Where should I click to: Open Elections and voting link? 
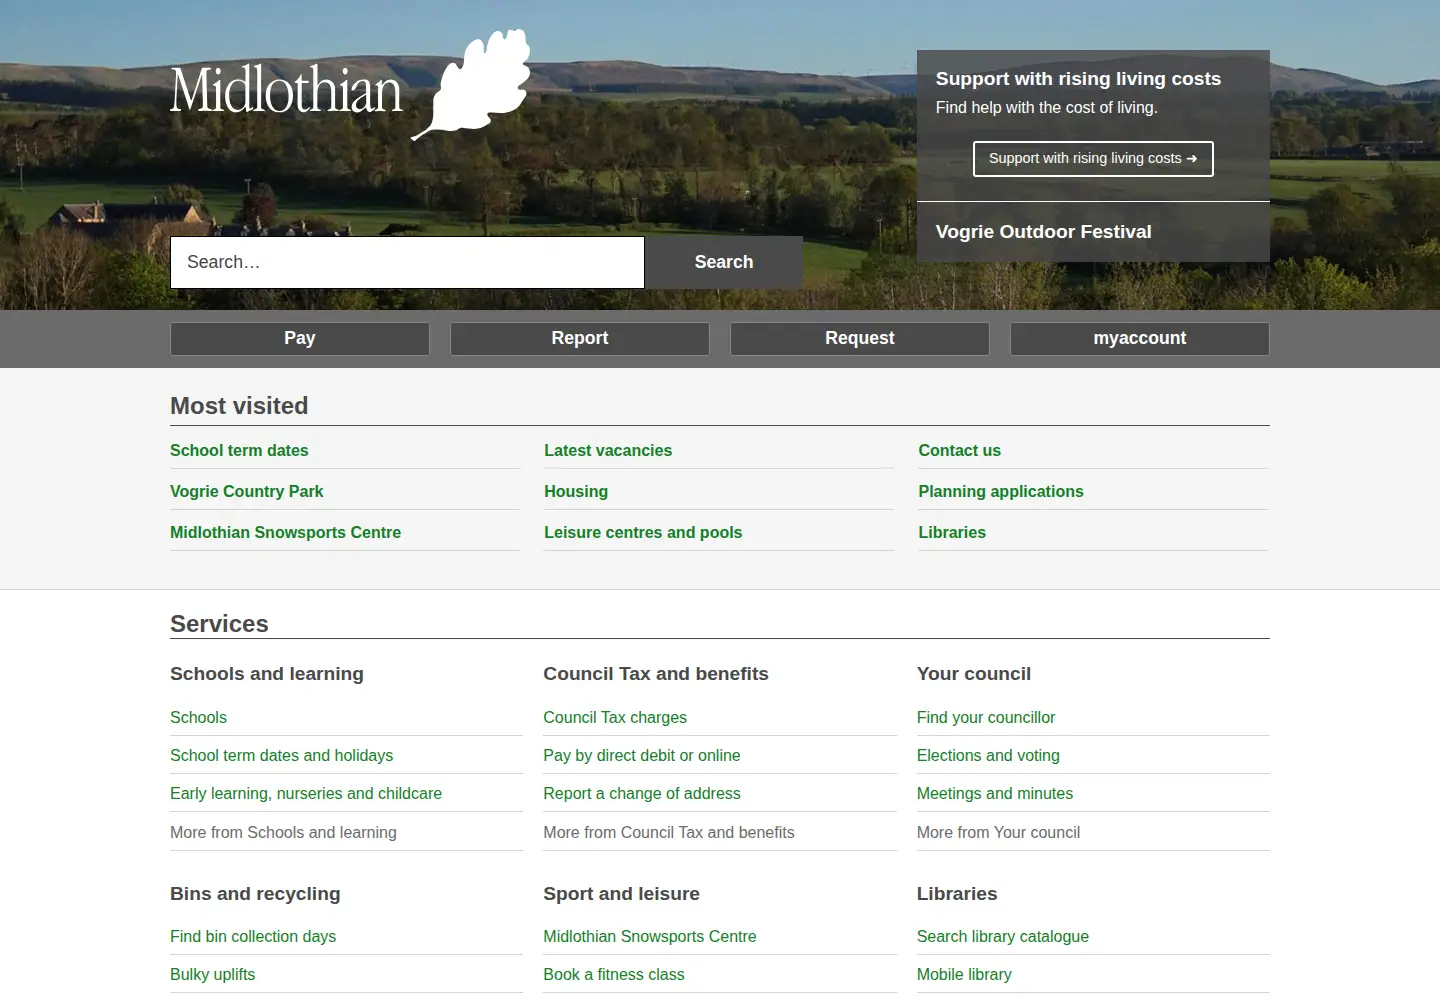[x=988, y=756]
